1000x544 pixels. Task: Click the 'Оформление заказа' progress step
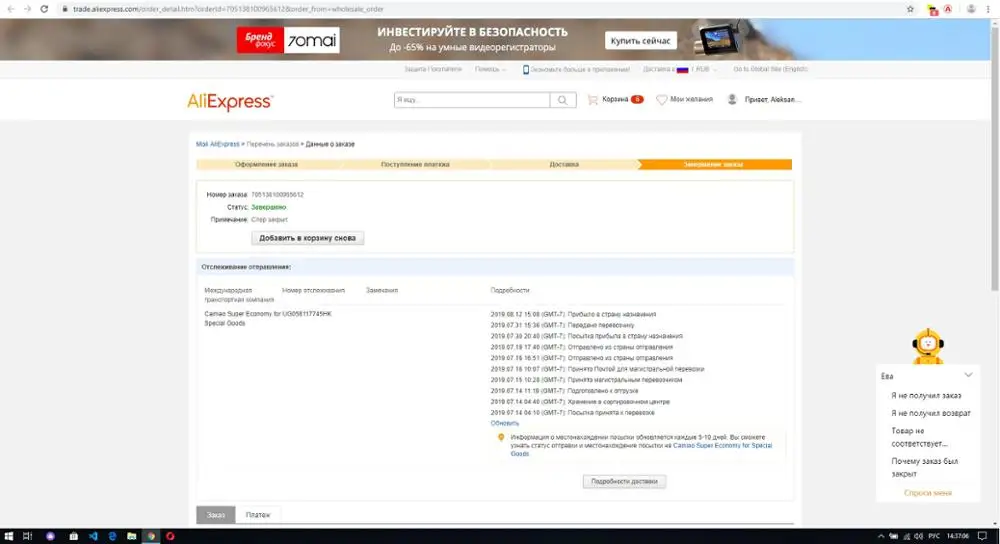[x=267, y=165]
